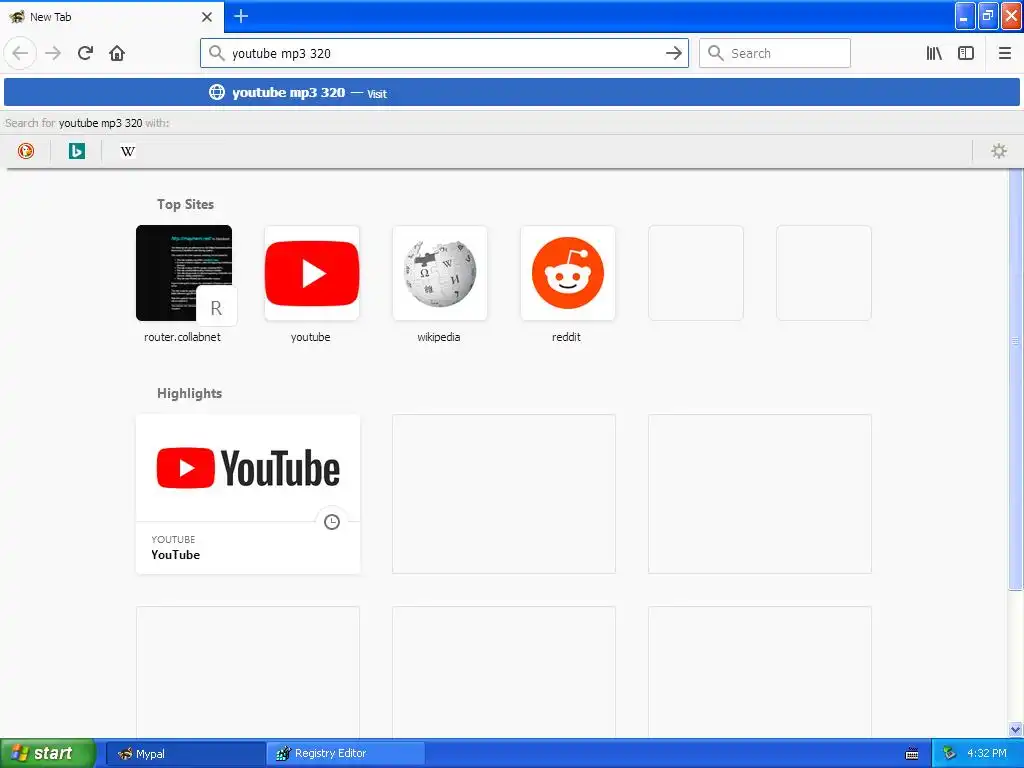The width and height of the screenshot is (1024, 768).
Task: Open the Library bookshelf icon
Action: 934,53
